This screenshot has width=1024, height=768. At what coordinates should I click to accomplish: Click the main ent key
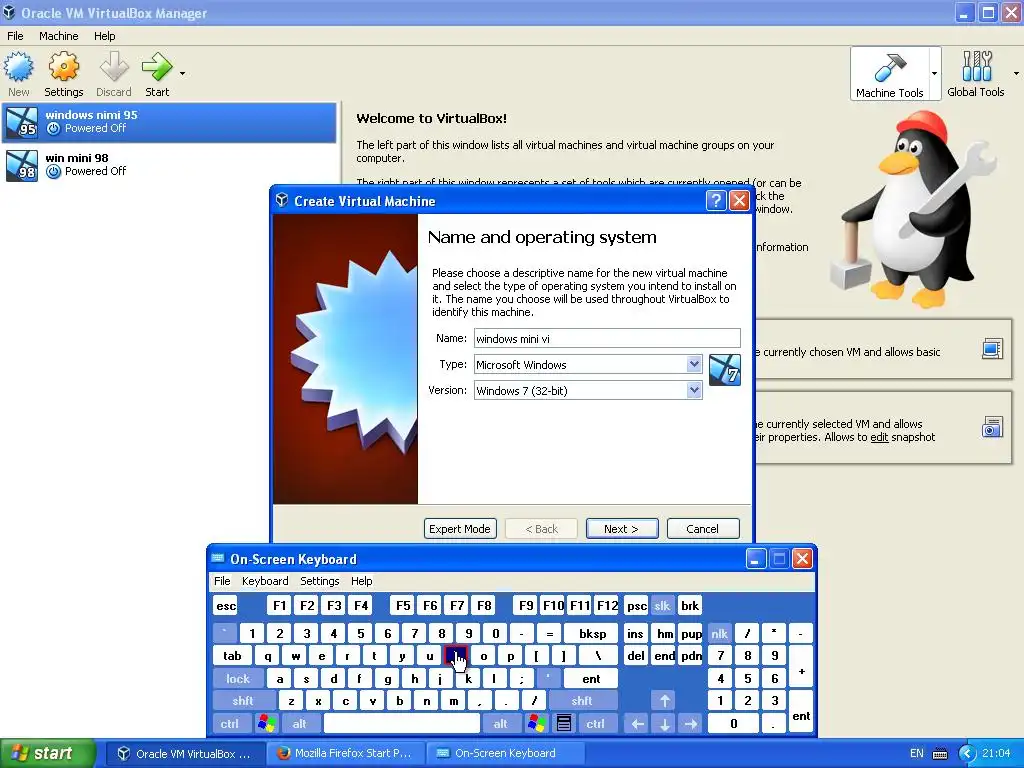click(x=591, y=679)
